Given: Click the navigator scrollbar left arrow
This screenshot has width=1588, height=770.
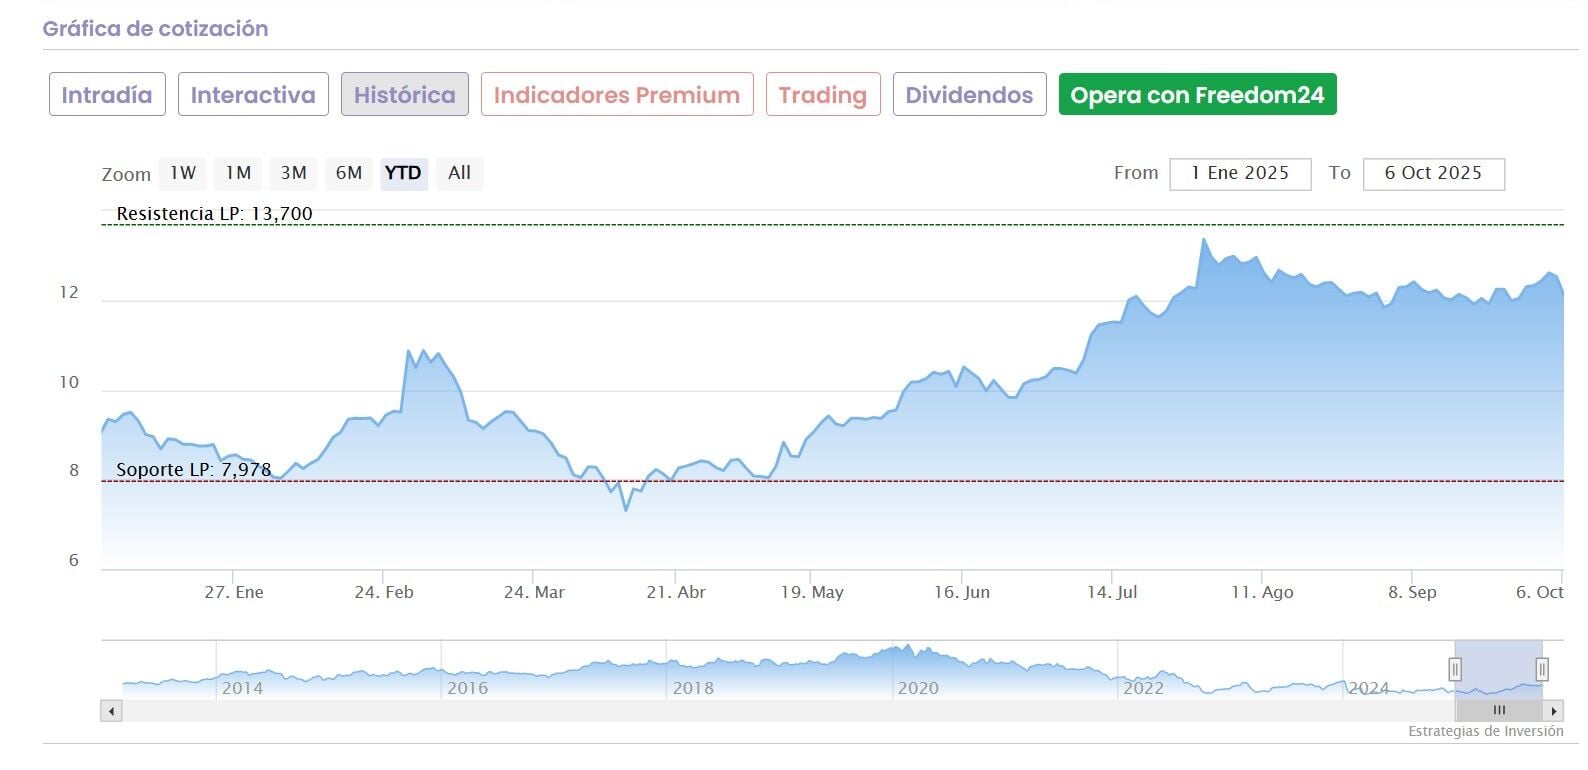Looking at the screenshot, I should pos(111,711).
